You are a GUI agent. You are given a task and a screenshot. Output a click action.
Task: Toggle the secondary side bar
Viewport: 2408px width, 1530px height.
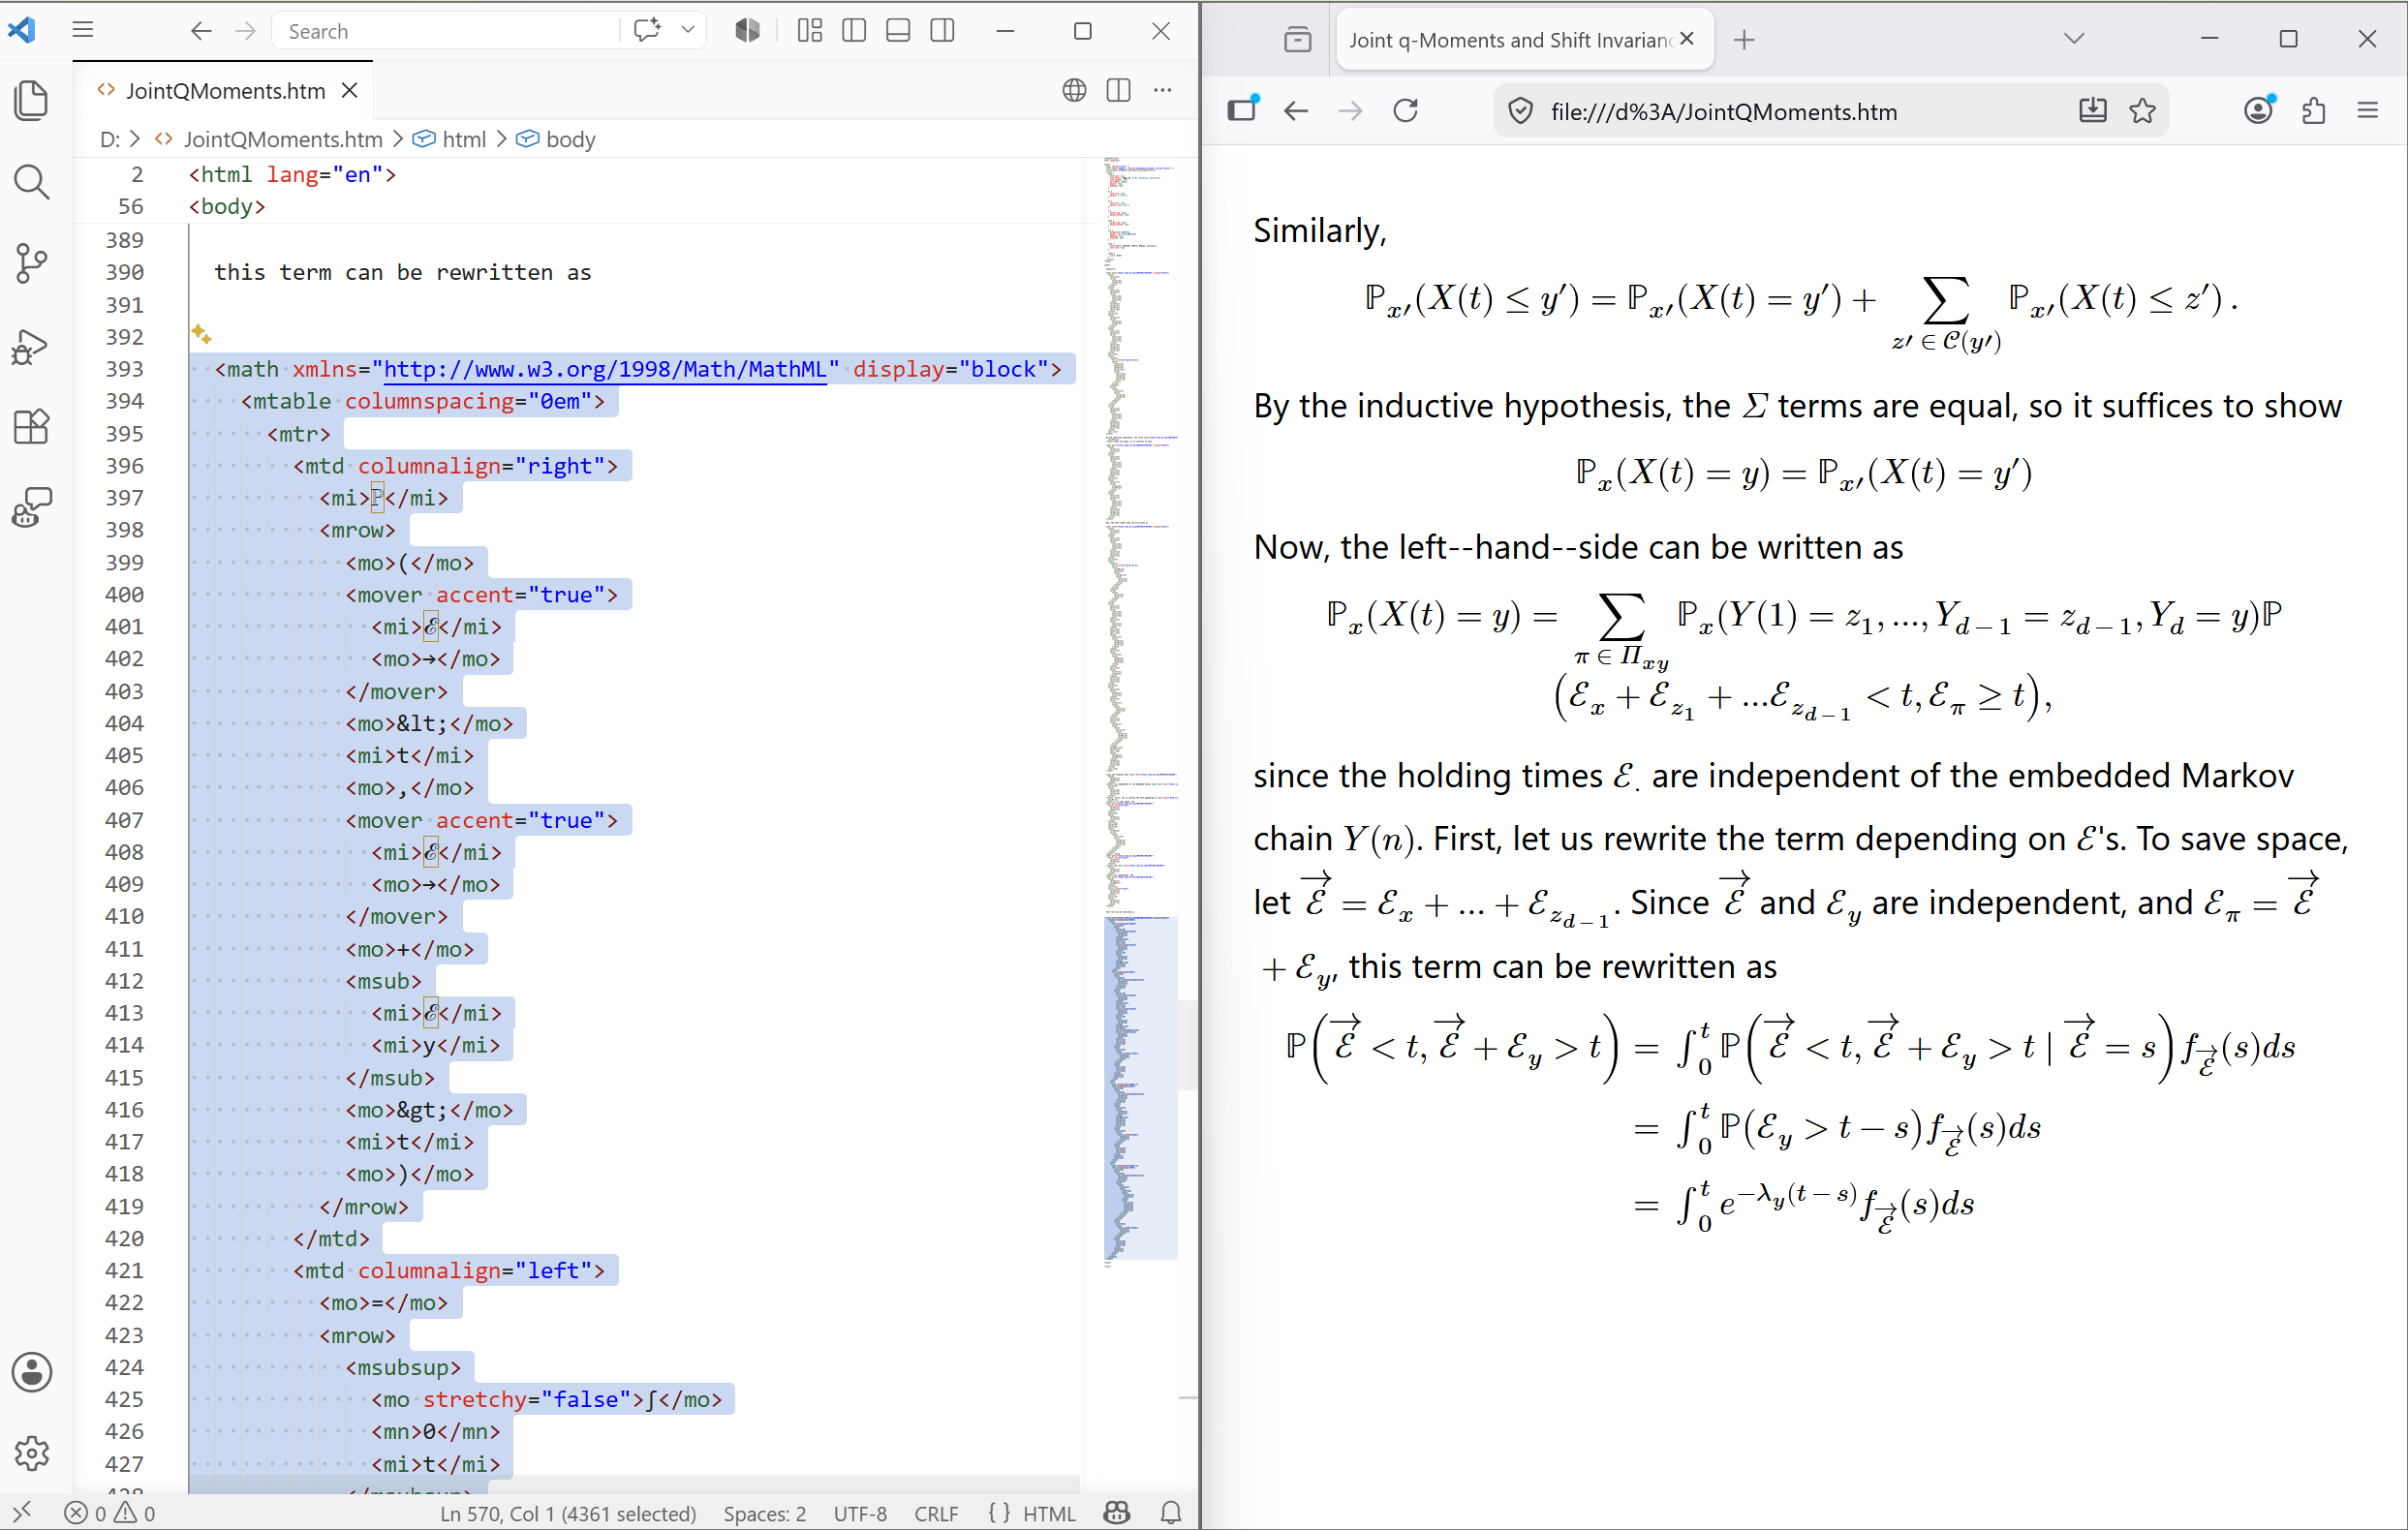click(x=942, y=31)
